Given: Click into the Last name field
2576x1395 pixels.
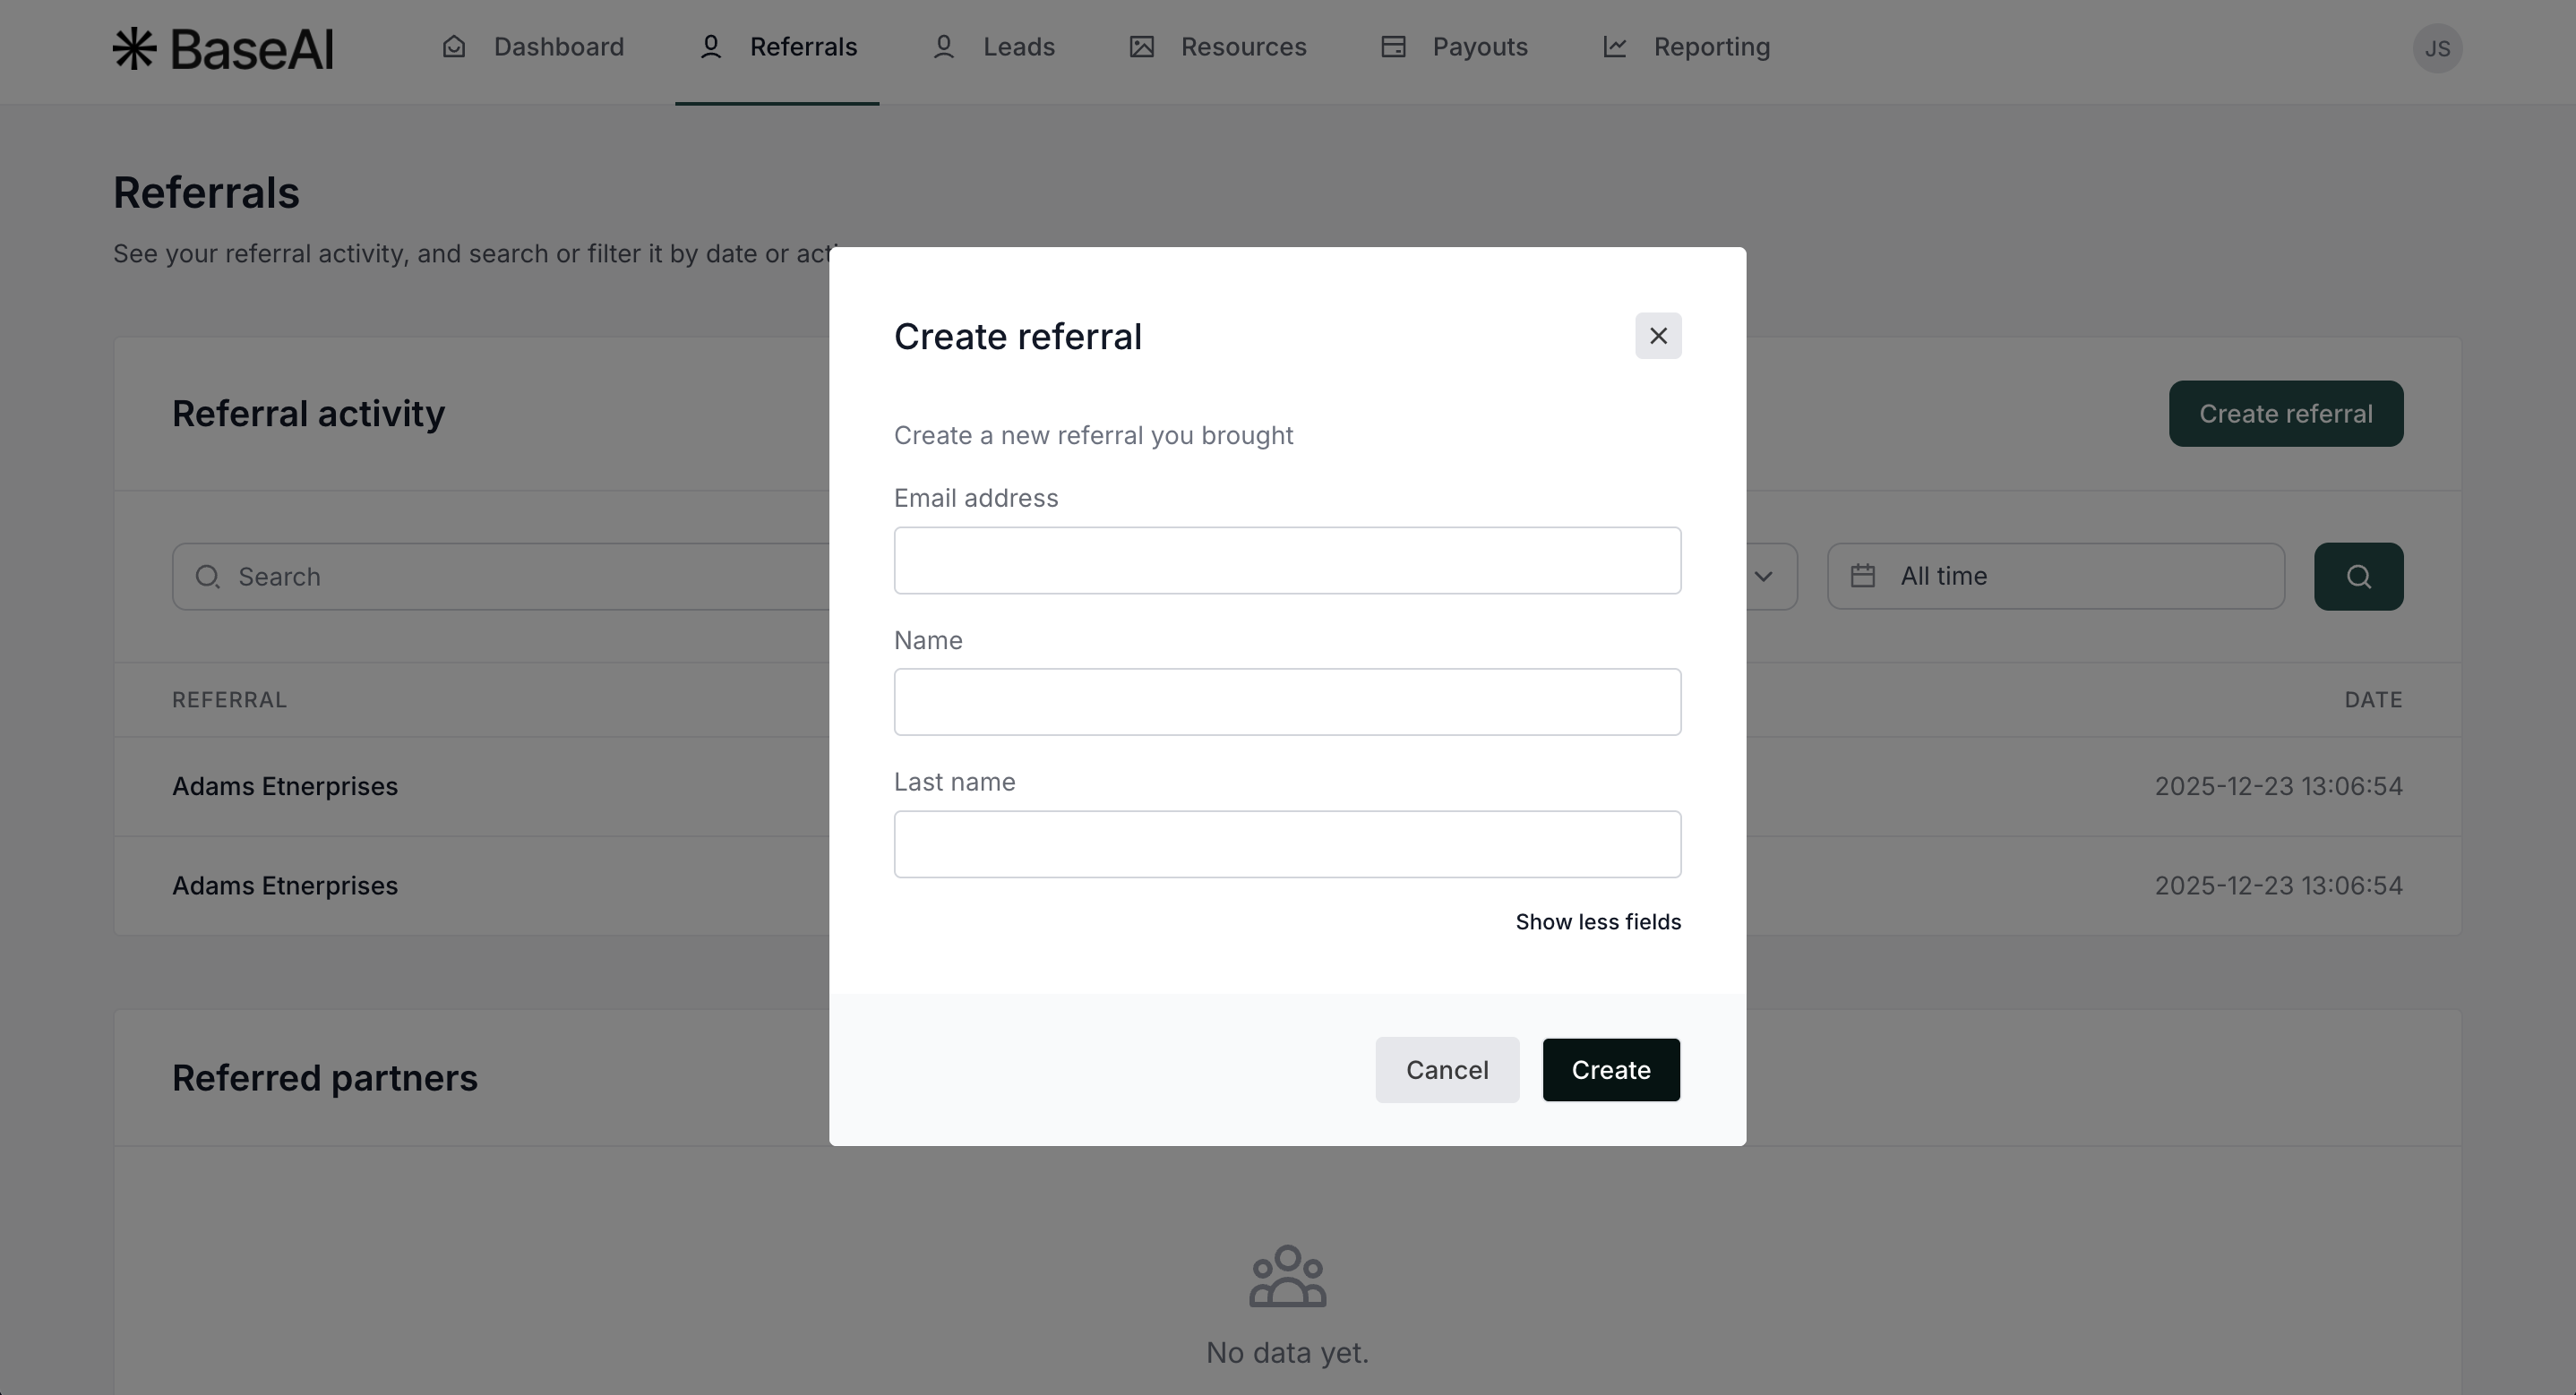Looking at the screenshot, I should click(x=1287, y=845).
